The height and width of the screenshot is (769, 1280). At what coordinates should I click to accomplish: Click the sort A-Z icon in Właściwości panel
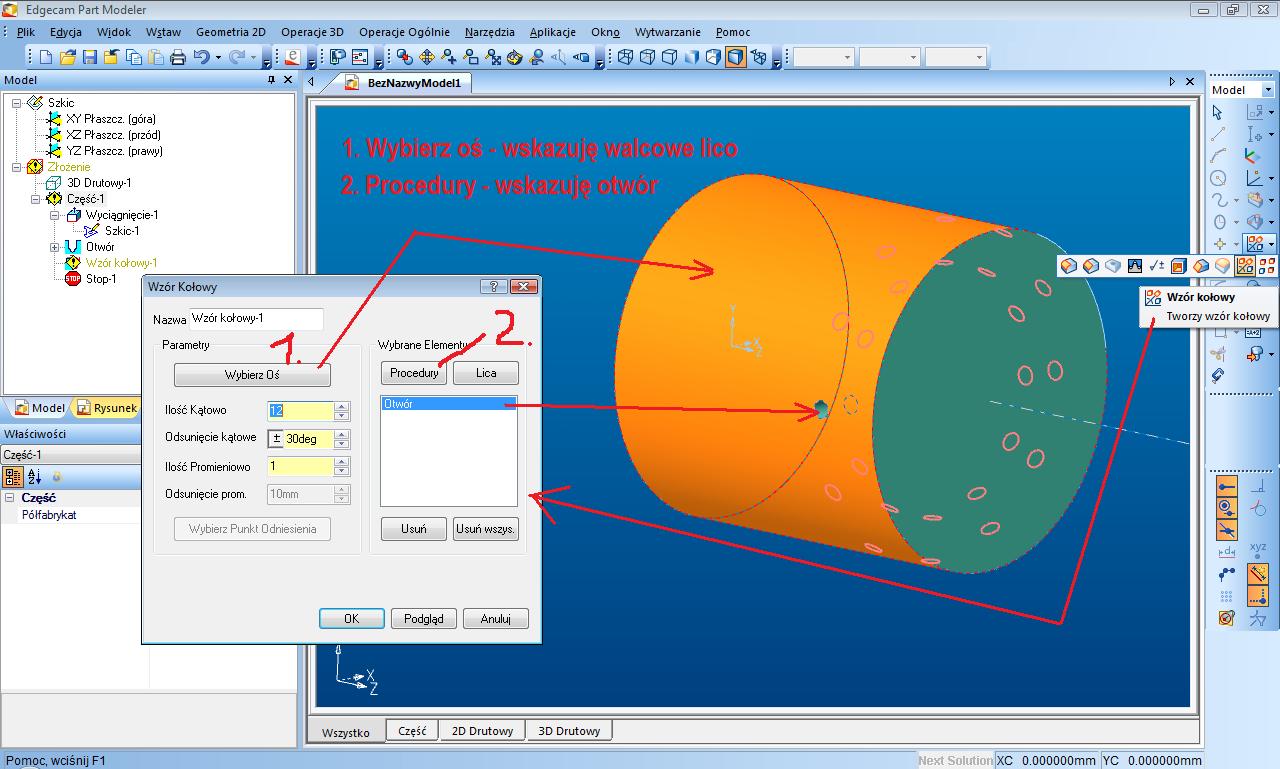click(x=34, y=477)
